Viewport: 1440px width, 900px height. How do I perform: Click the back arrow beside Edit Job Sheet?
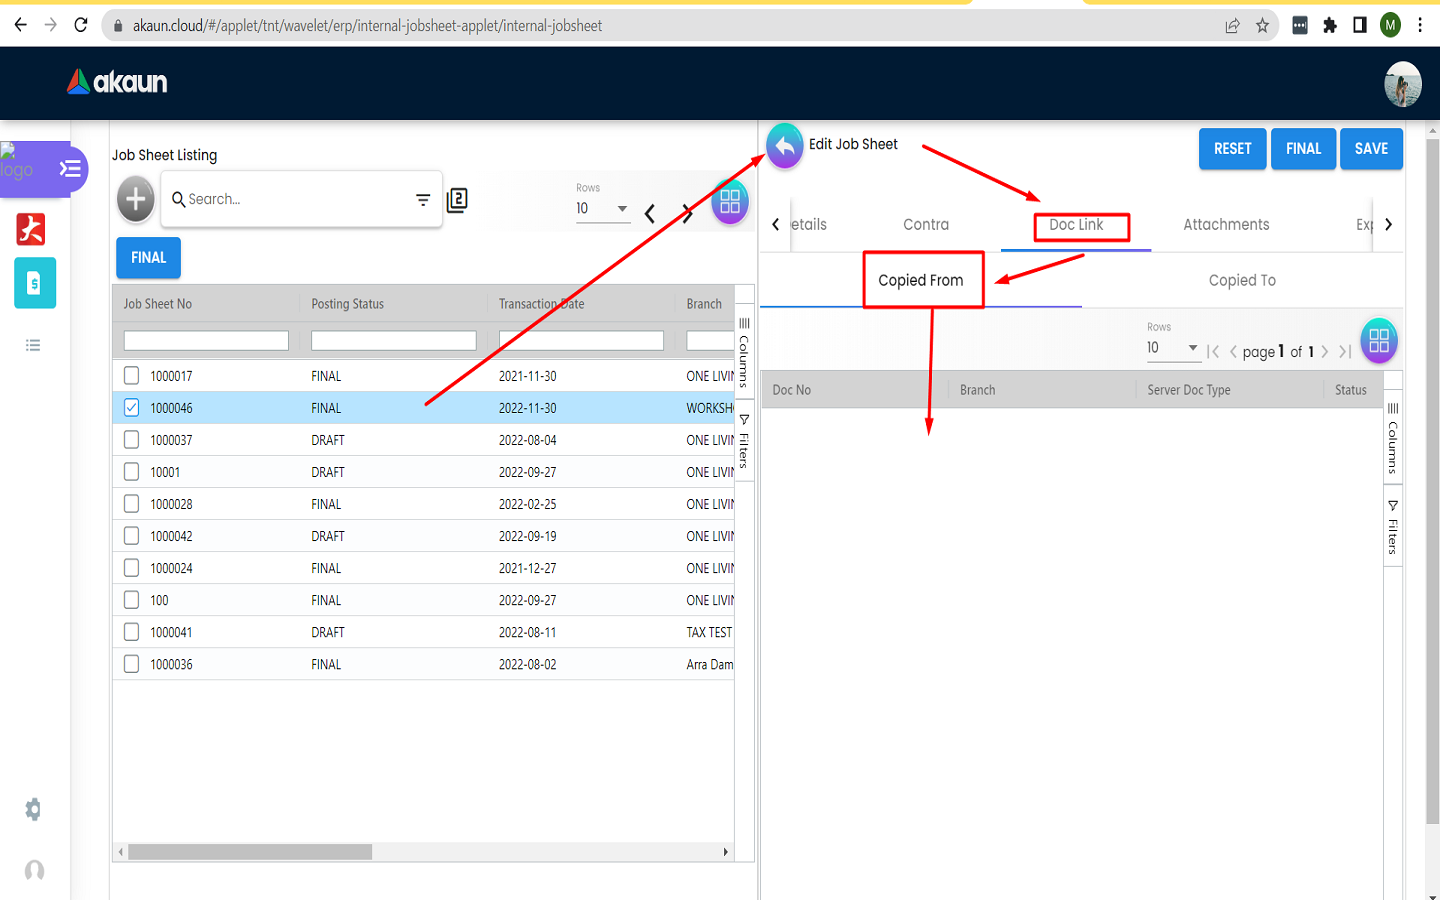point(785,147)
